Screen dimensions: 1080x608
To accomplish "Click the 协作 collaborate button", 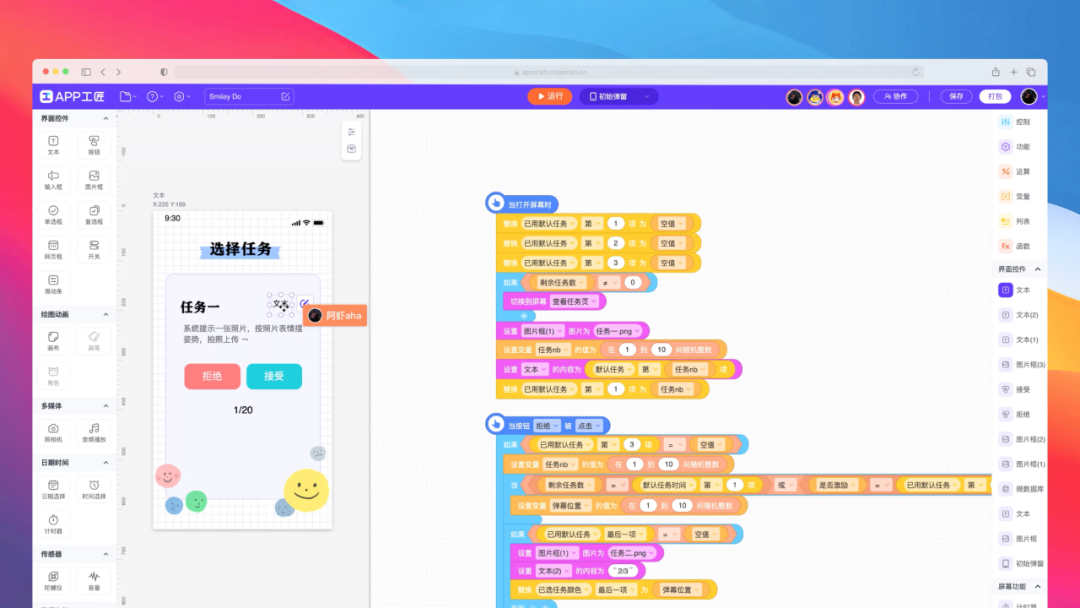I will pos(895,96).
